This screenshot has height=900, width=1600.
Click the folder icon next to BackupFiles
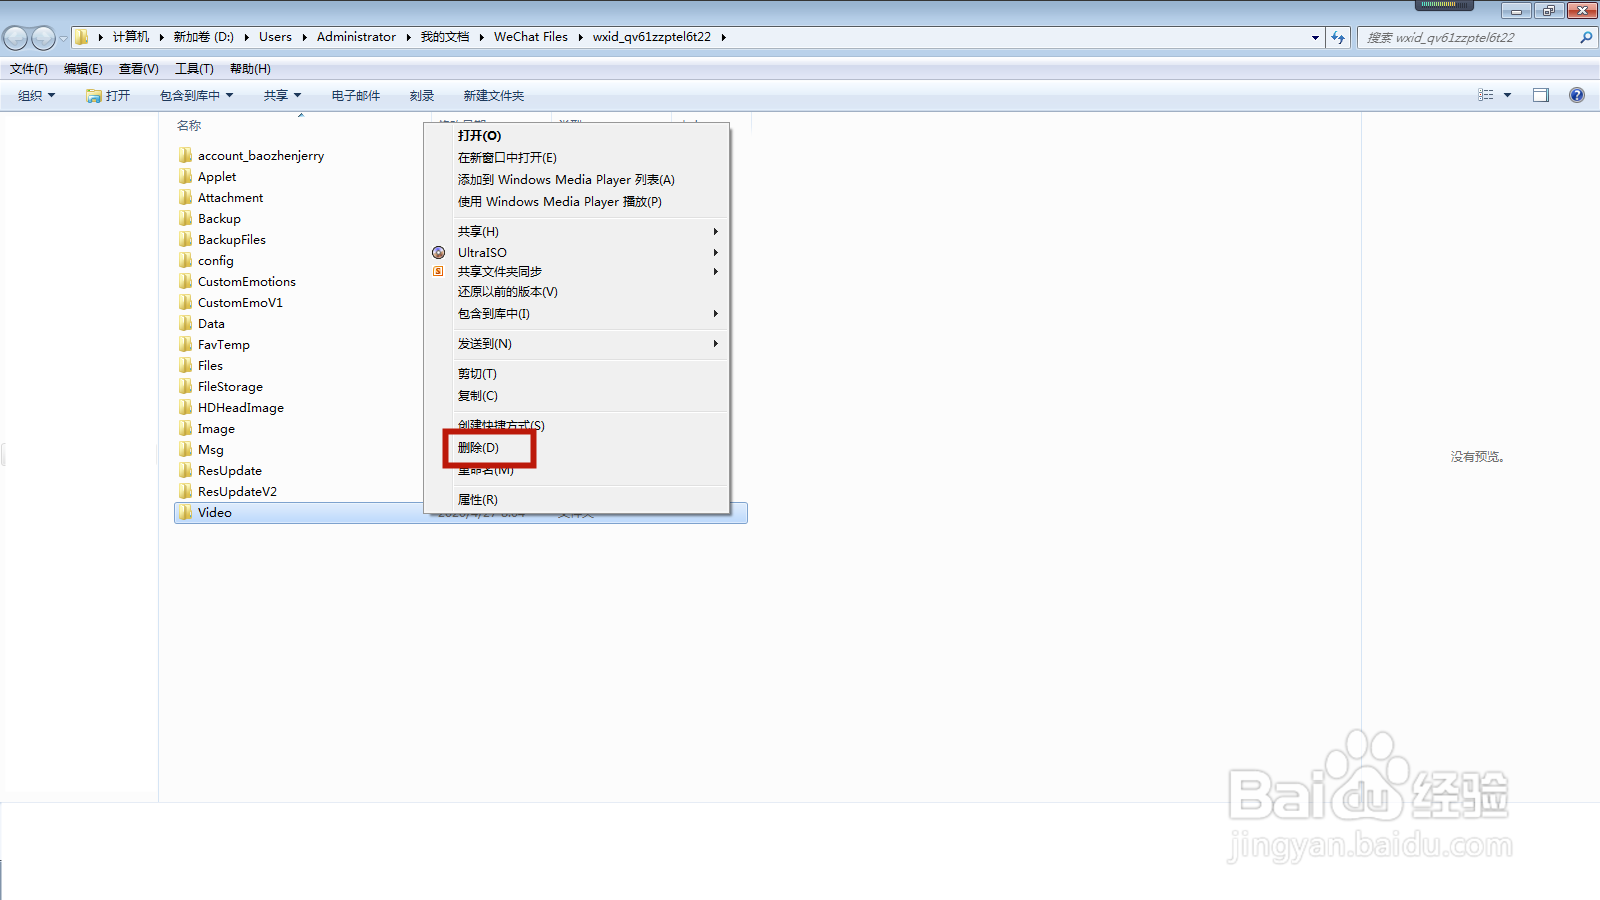pos(185,239)
